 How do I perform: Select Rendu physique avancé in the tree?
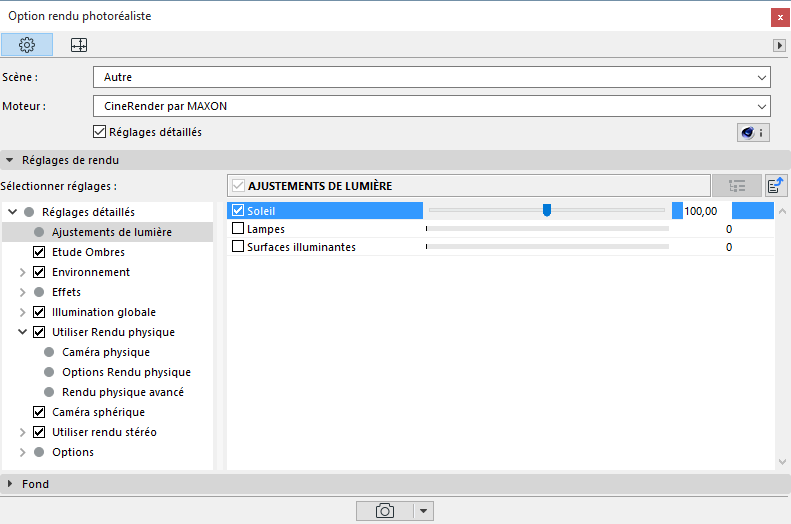123,392
